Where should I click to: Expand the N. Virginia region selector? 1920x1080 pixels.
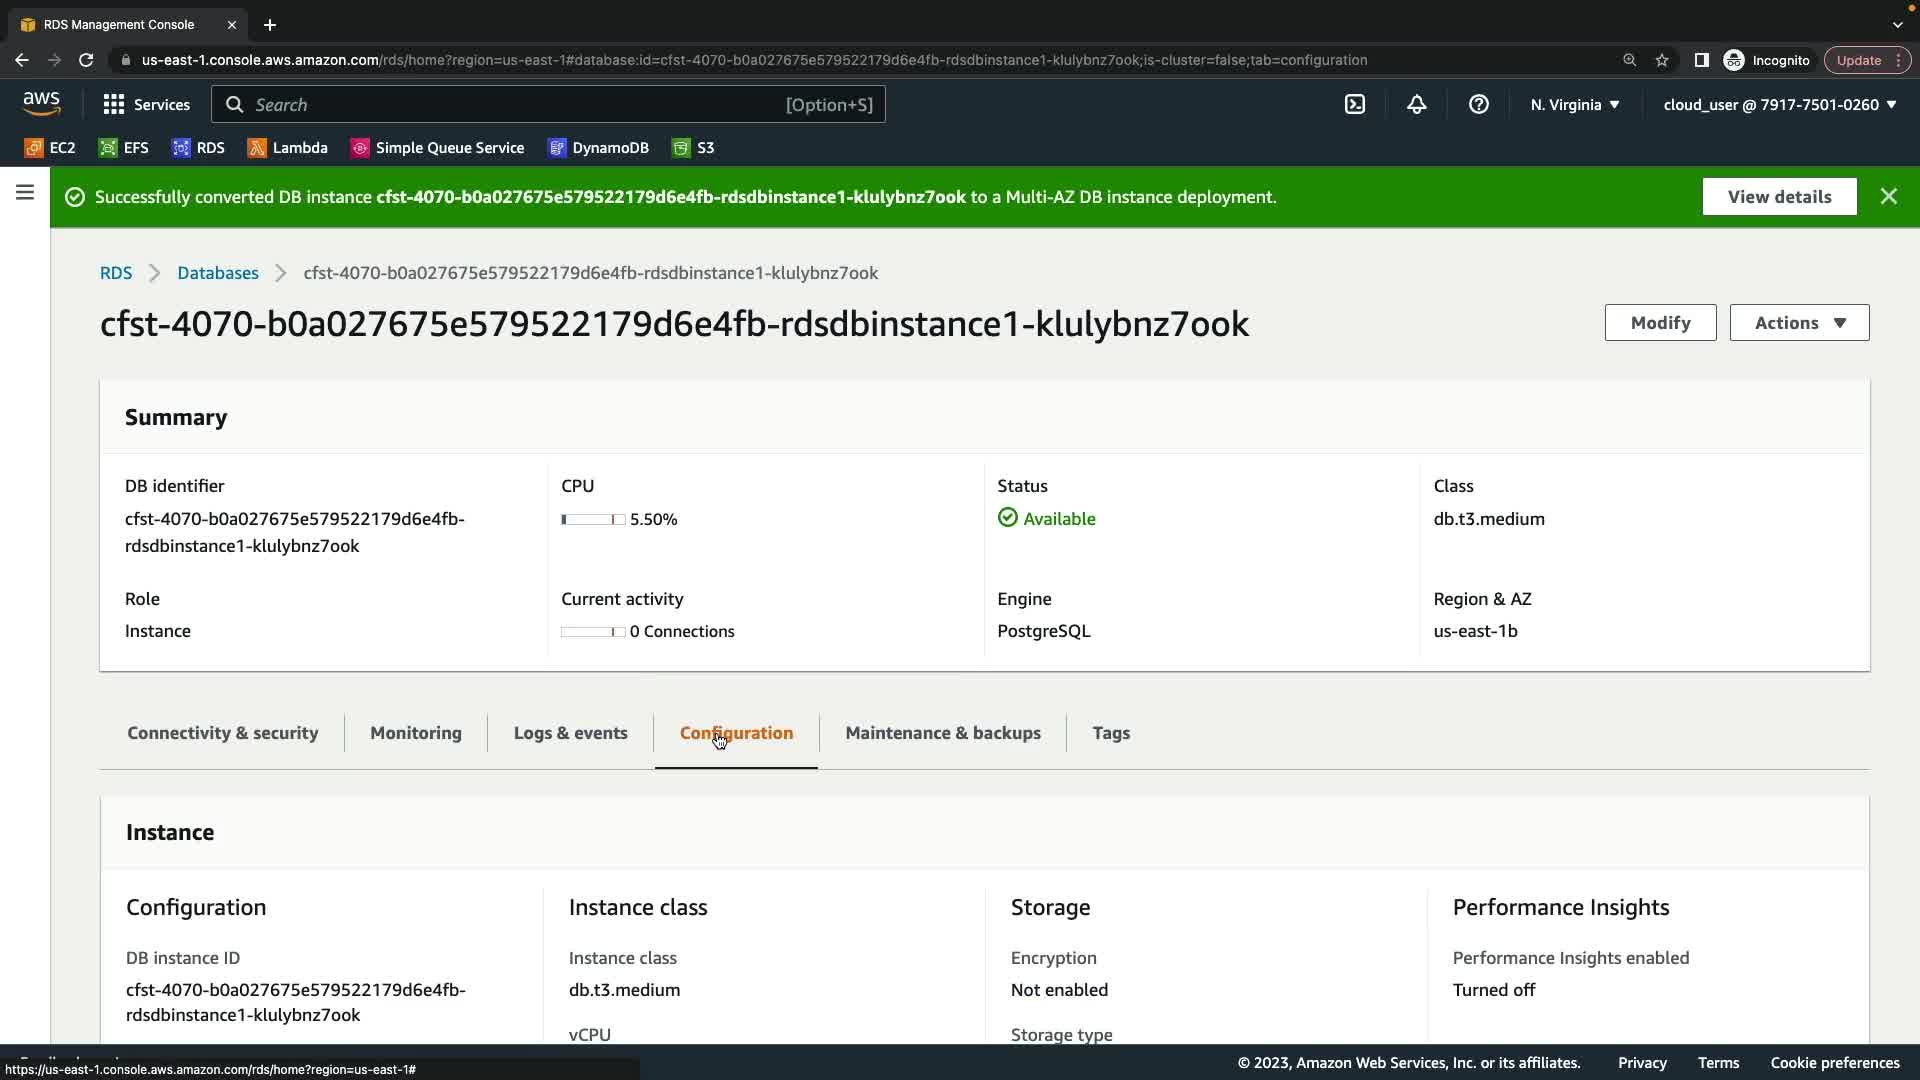[x=1574, y=104]
